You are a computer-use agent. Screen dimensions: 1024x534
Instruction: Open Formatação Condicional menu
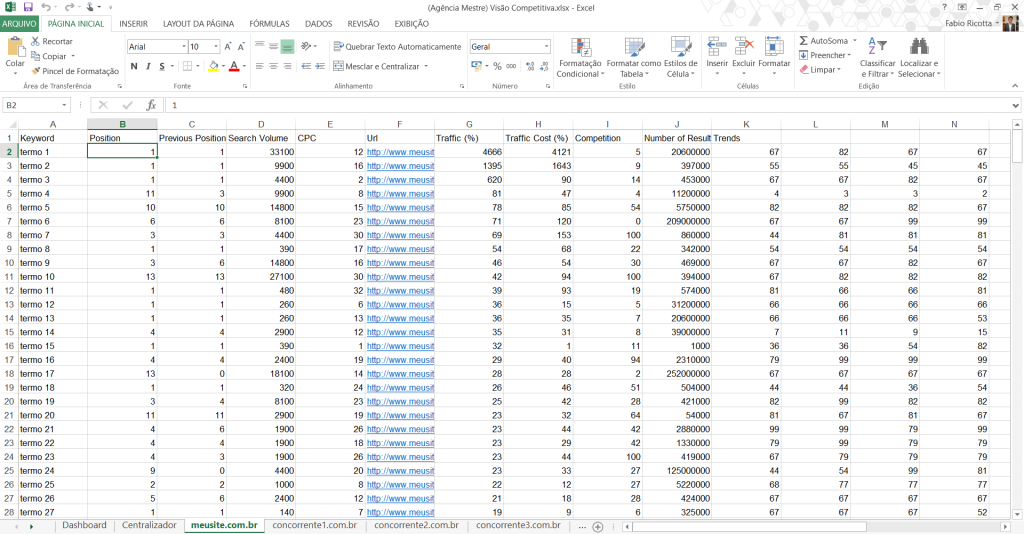579,56
